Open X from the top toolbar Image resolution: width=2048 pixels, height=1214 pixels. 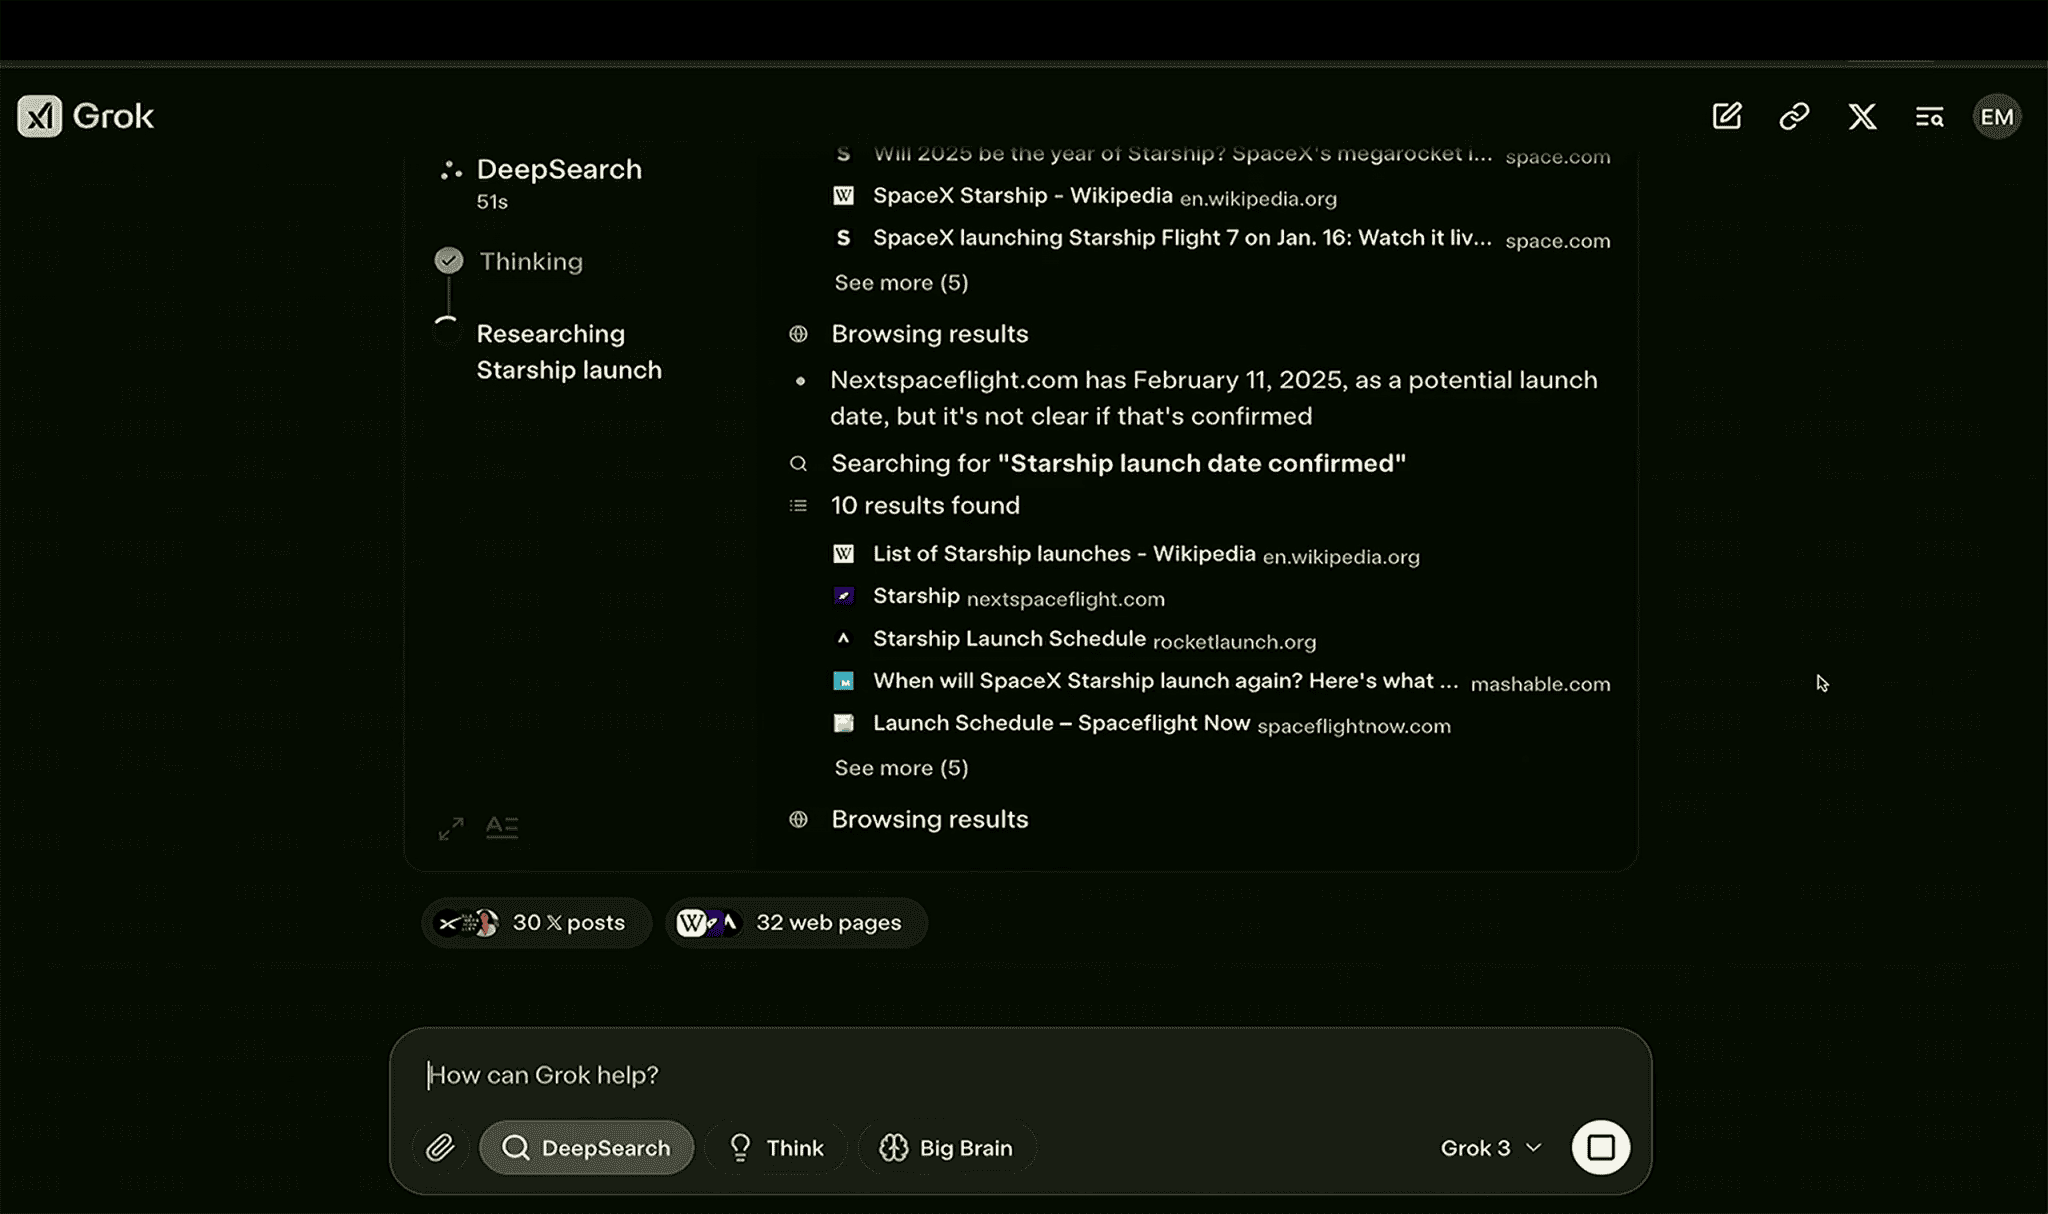point(1862,115)
